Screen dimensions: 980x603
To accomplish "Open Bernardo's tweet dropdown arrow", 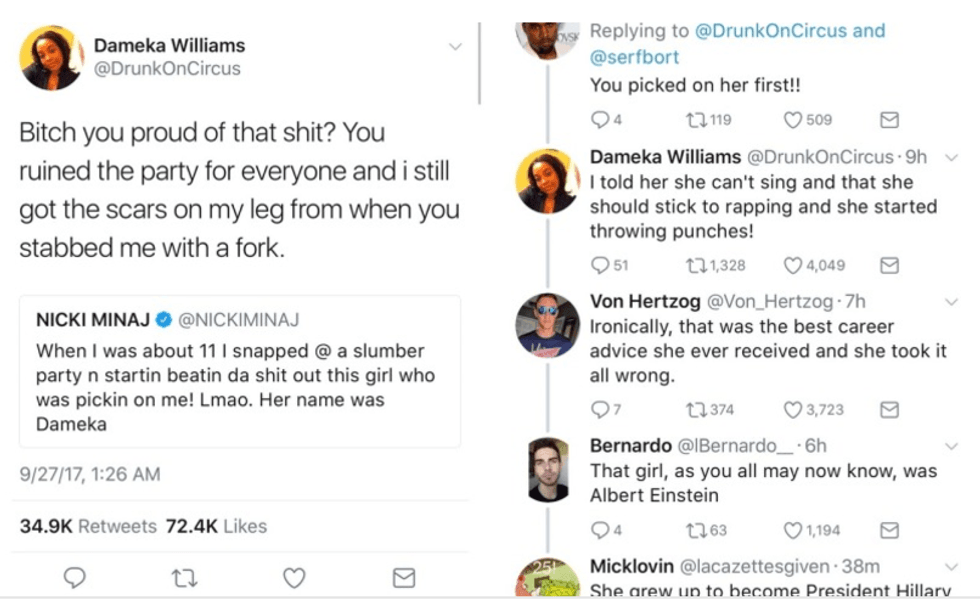I will click(951, 446).
